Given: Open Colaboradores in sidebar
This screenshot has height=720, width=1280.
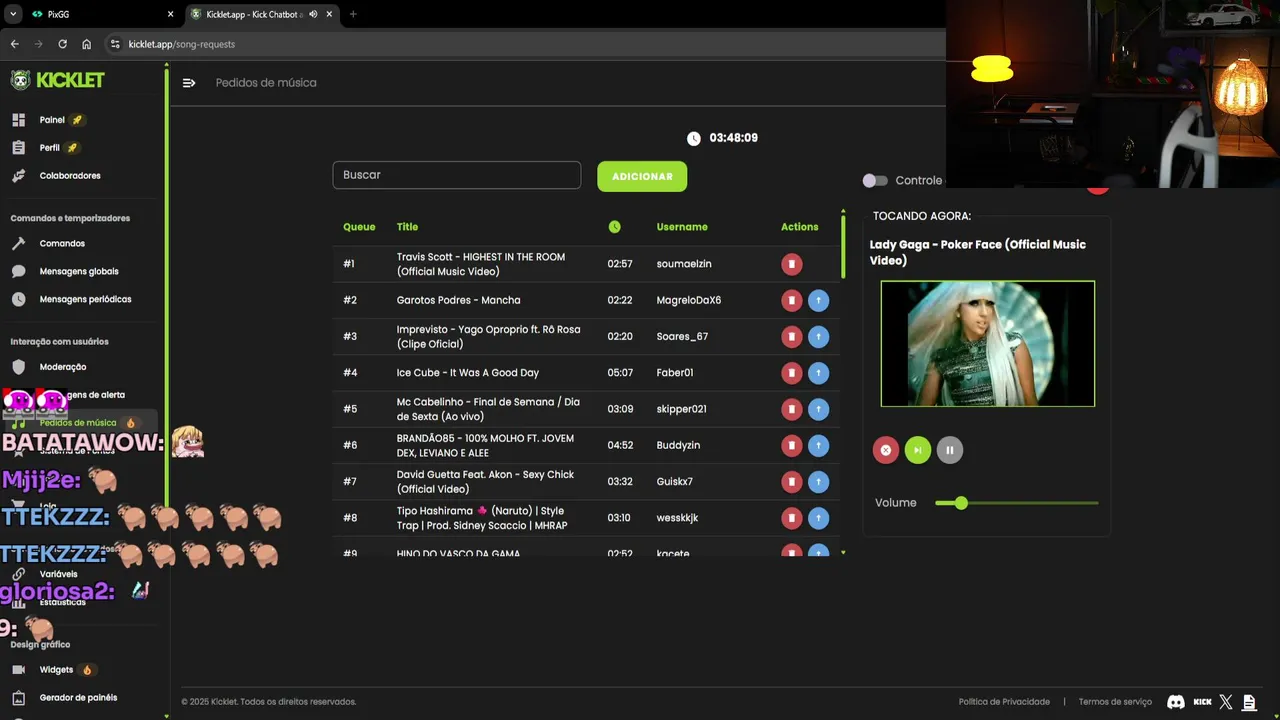Looking at the screenshot, I should (x=70, y=176).
